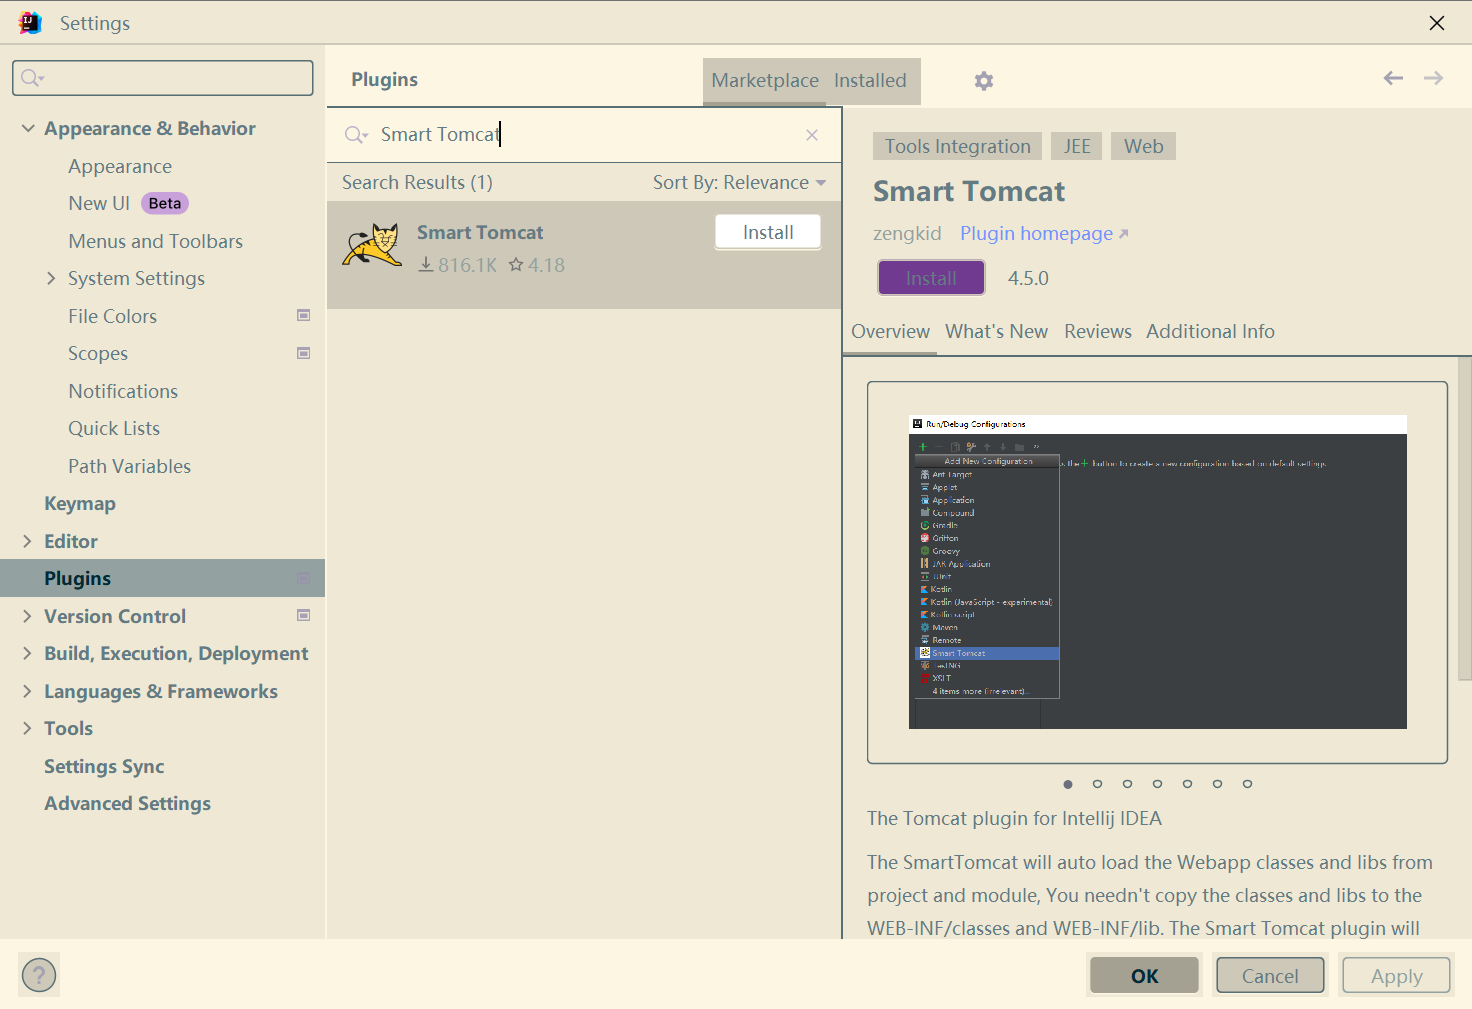Close the Settings dialog window

1437,23
